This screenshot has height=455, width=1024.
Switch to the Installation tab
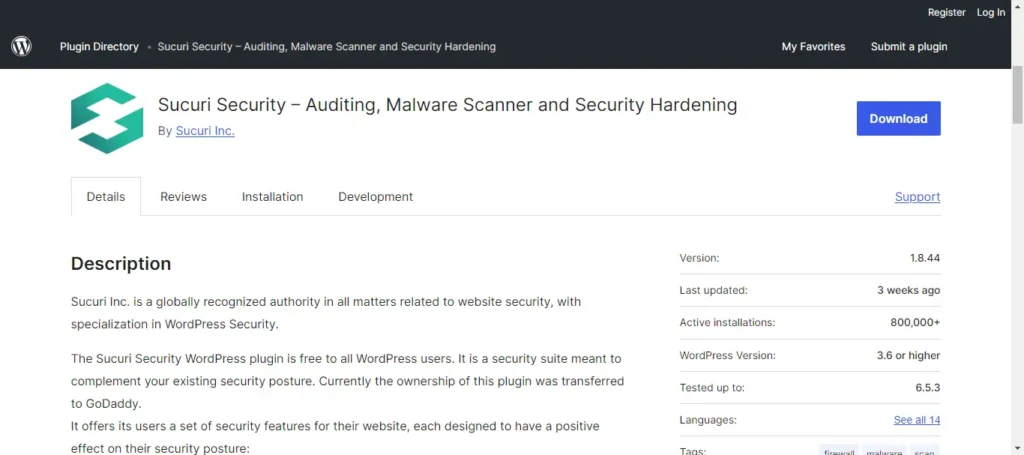click(272, 196)
